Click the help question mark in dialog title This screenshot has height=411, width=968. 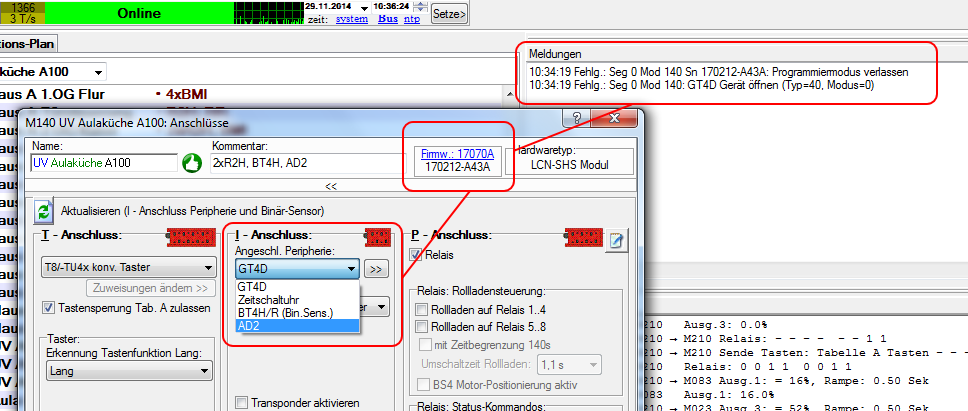tap(577, 117)
